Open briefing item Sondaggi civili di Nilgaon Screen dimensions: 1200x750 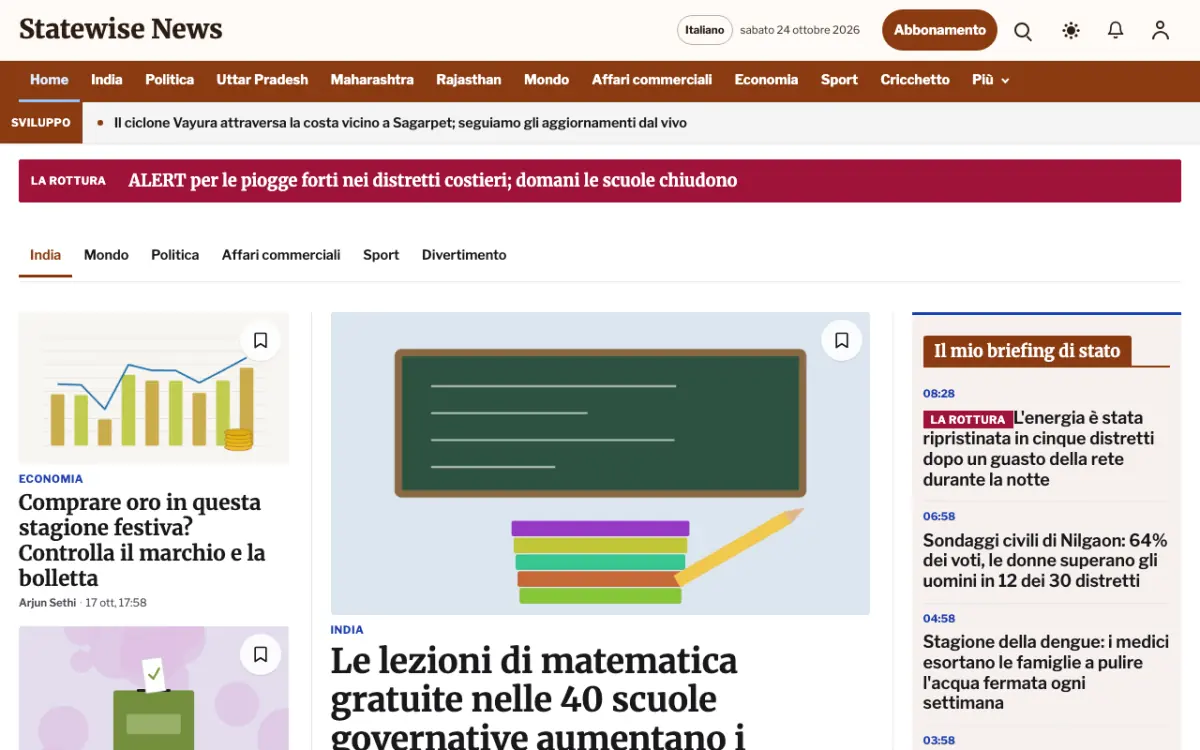click(1045, 561)
